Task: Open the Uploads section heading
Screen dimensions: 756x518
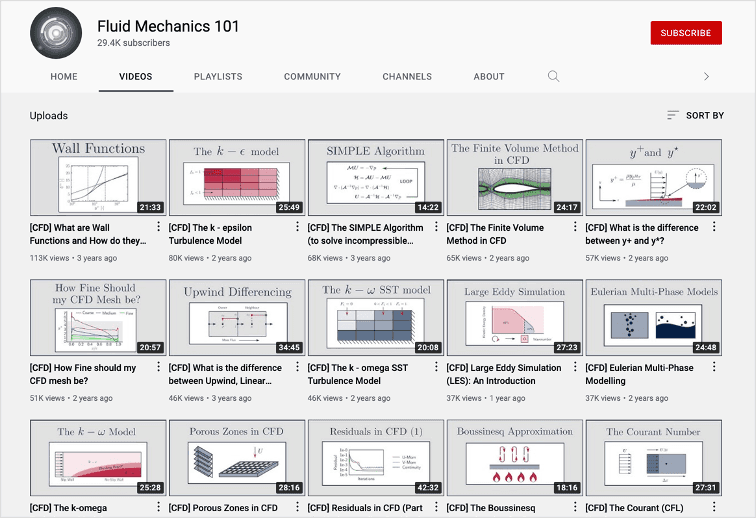Action: 49,116
